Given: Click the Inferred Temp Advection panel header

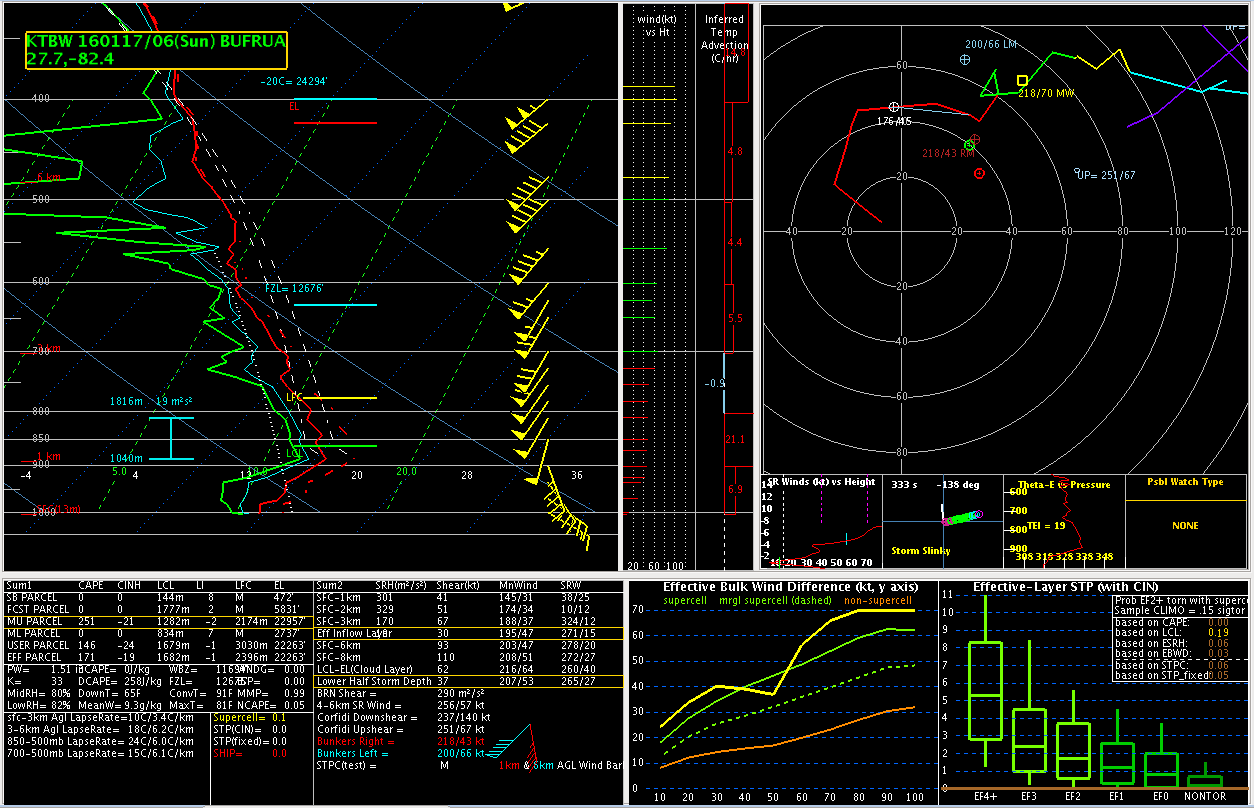Looking at the screenshot, I should [724, 39].
